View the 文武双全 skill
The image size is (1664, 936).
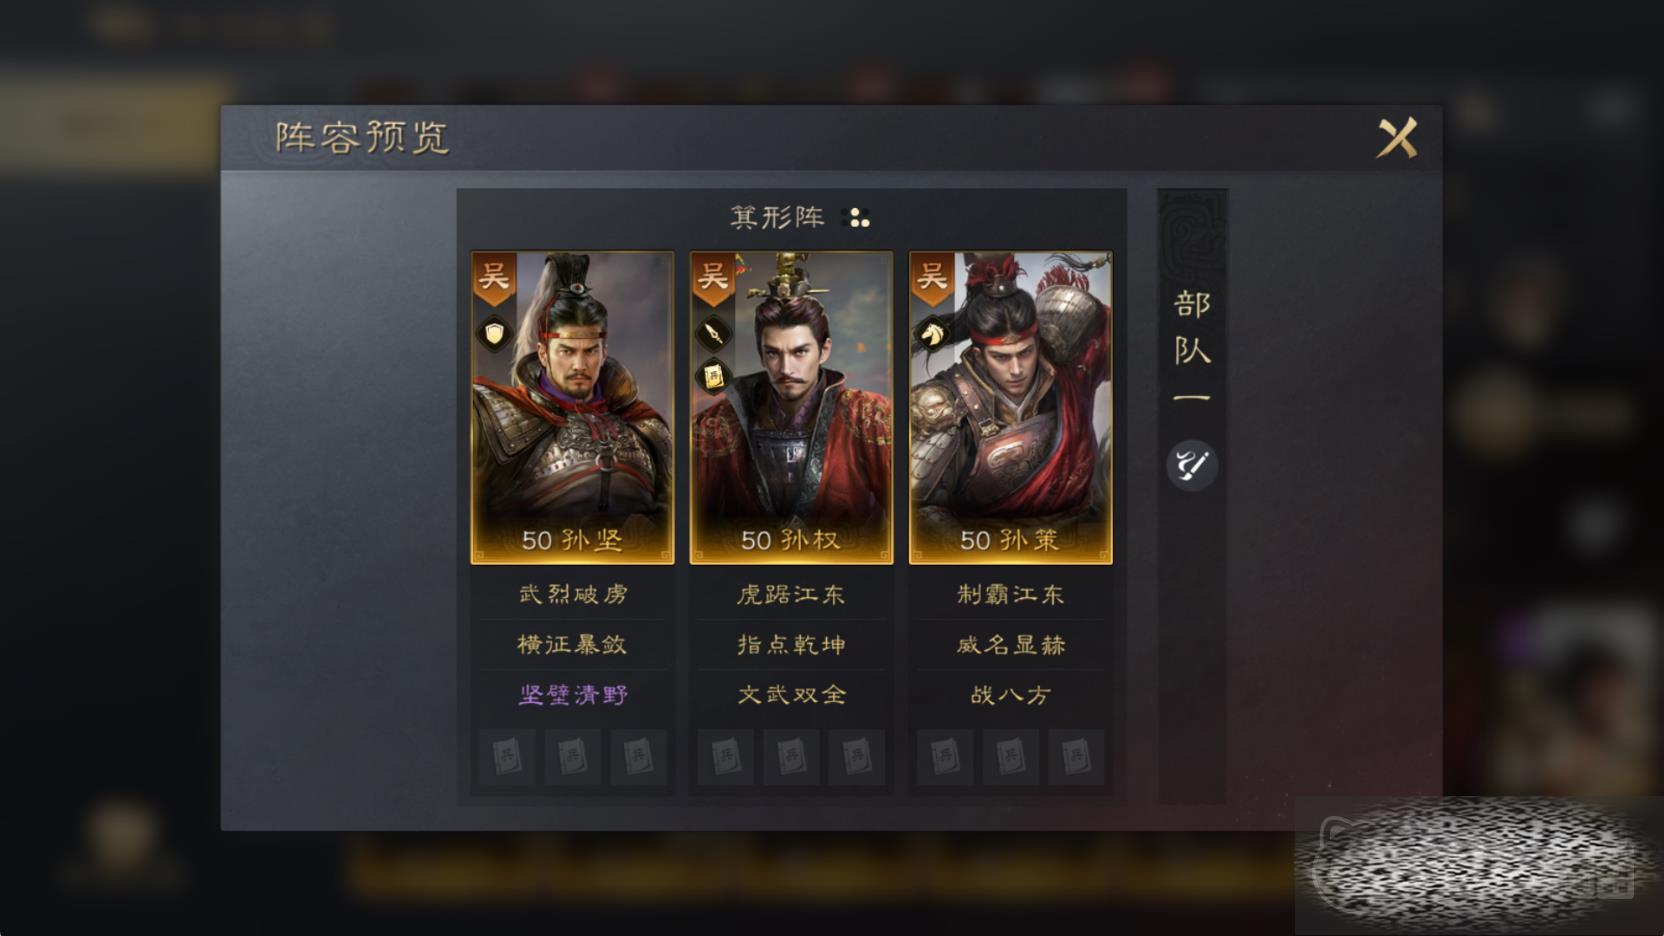(791, 695)
